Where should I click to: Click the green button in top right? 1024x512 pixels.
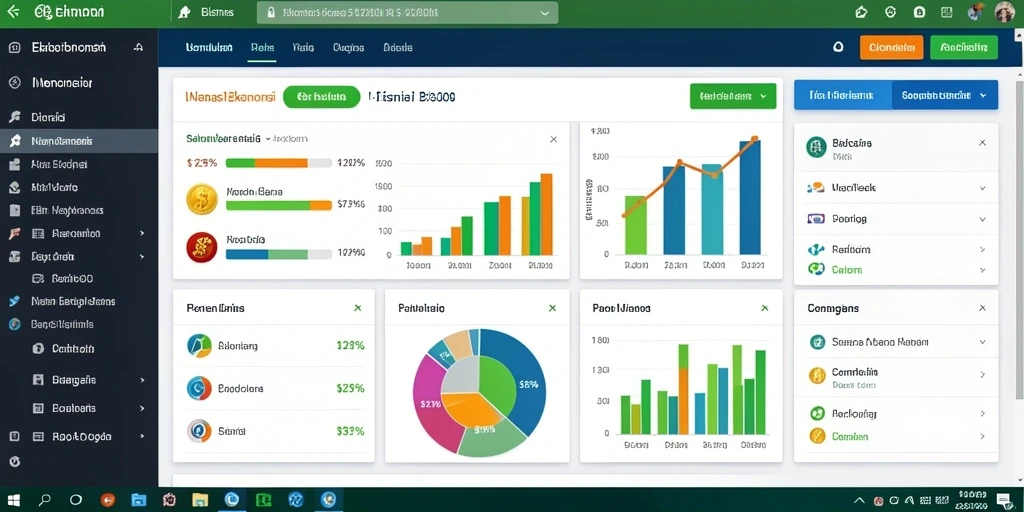(963, 48)
